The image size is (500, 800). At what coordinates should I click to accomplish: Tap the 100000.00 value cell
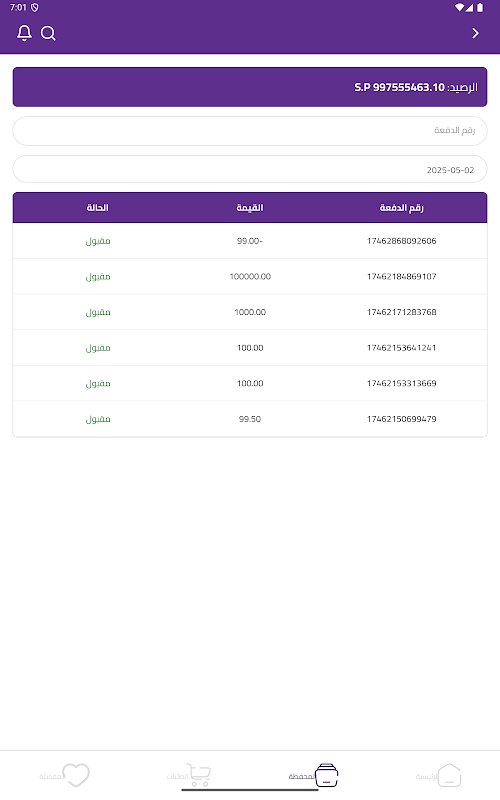pyautogui.click(x=250, y=277)
